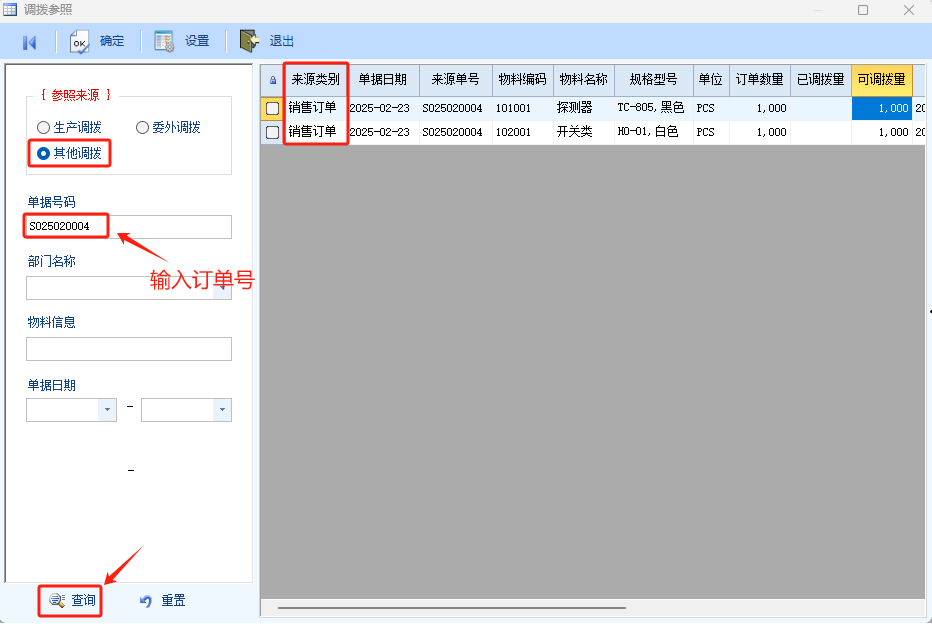The width and height of the screenshot is (932, 624).
Task: Click the horizontal scrollbar under the grid
Action: 450,607
